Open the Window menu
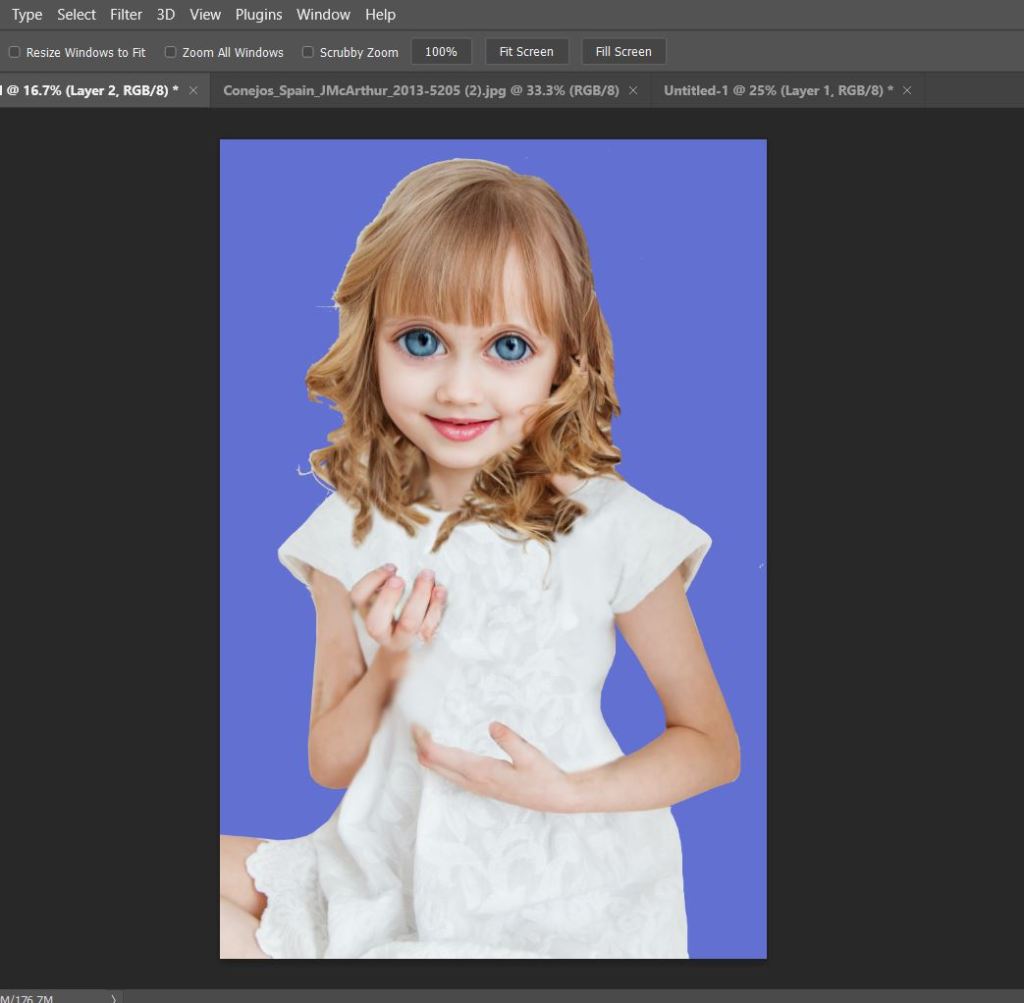The width and height of the screenshot is (1024, 1003). tap(323, 15)
